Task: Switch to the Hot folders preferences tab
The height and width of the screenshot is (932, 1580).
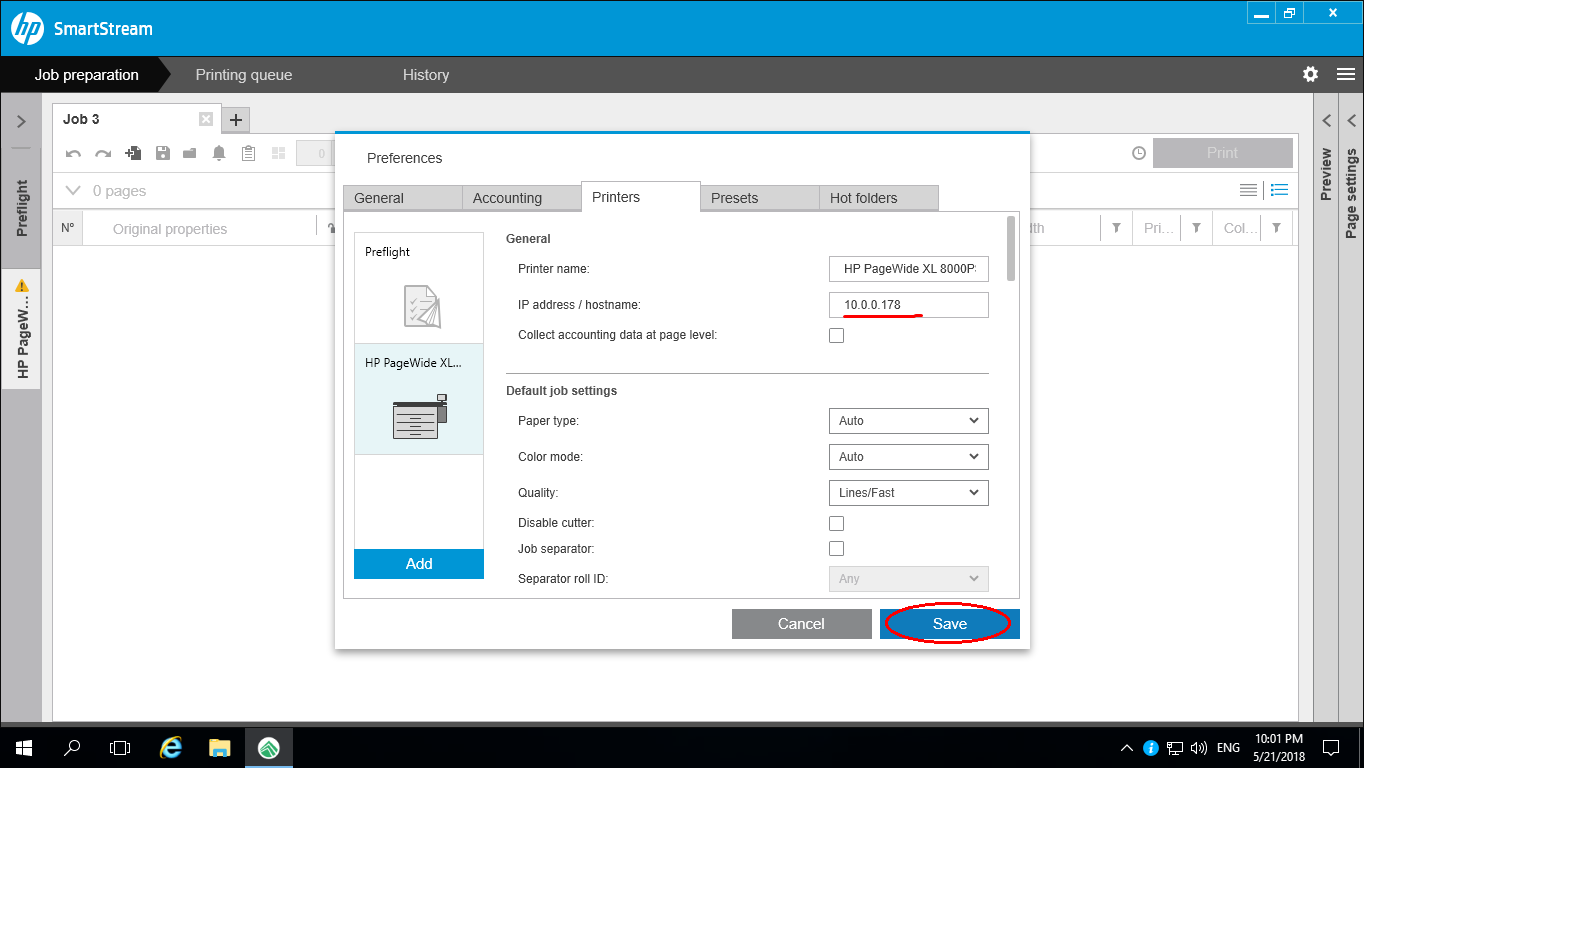Action: (878, 198)
